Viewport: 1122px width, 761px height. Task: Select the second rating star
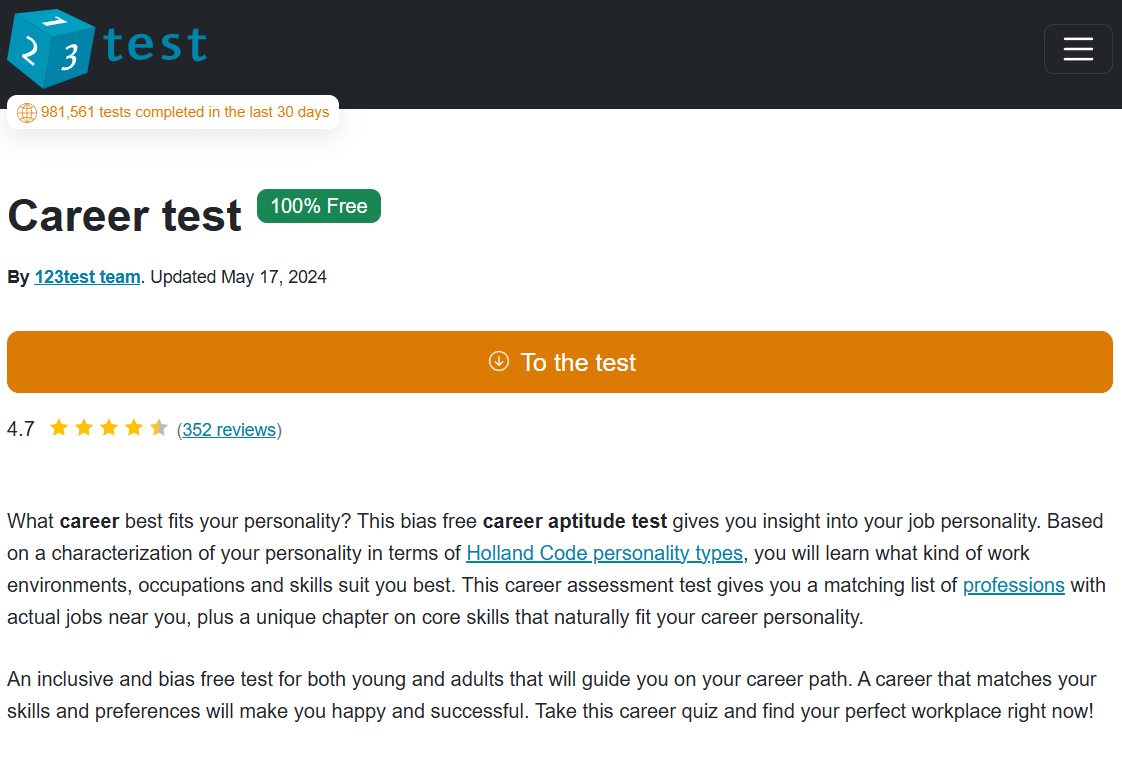83,428
